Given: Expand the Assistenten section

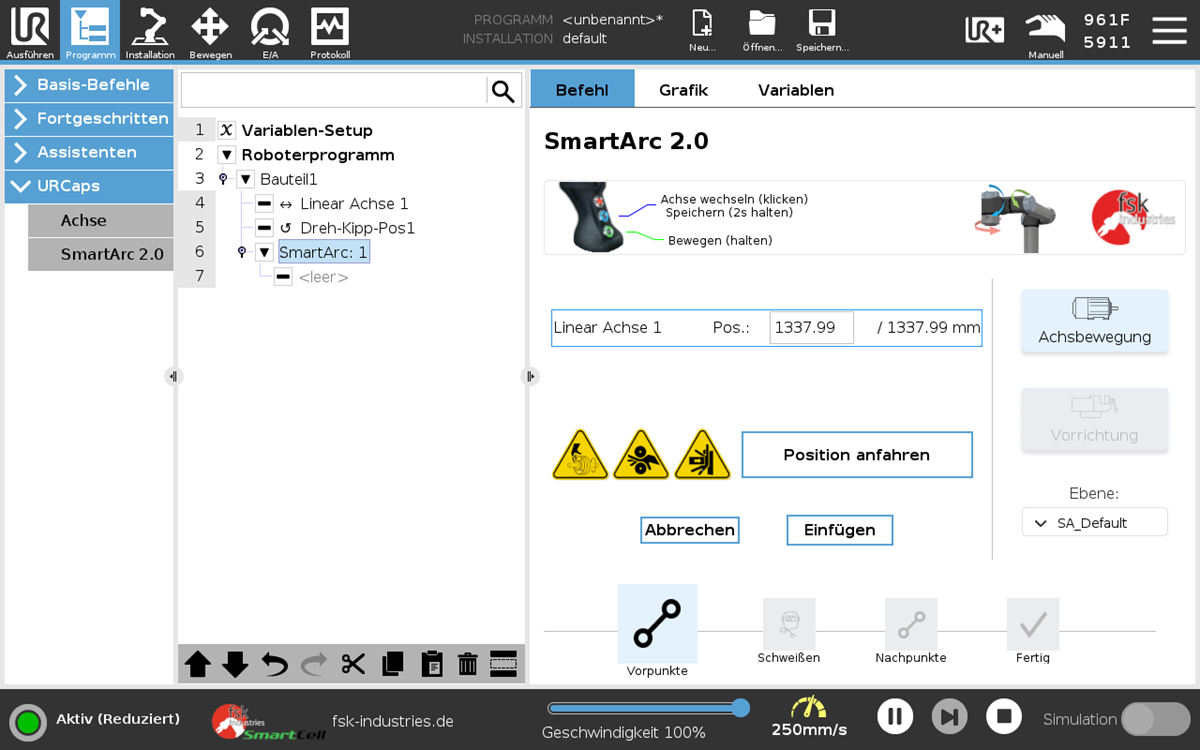Looking at the screenshot, I should click(89, 153).
